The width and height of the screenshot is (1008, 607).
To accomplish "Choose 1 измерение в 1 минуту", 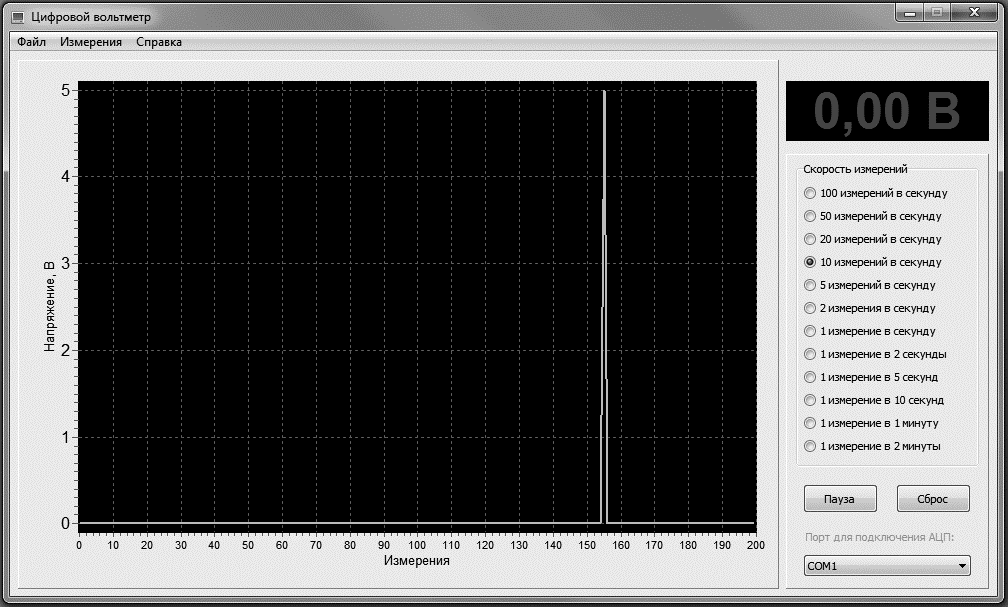I will click(871, 423).
